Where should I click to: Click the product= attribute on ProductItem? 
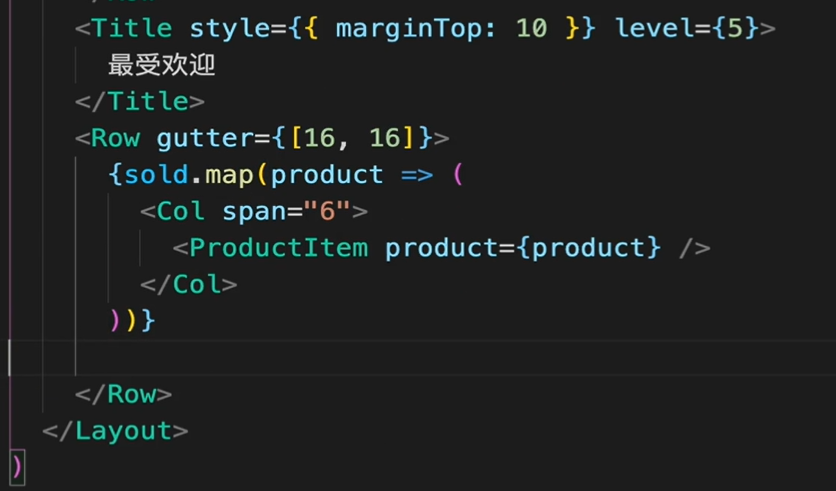pos(450,249)
